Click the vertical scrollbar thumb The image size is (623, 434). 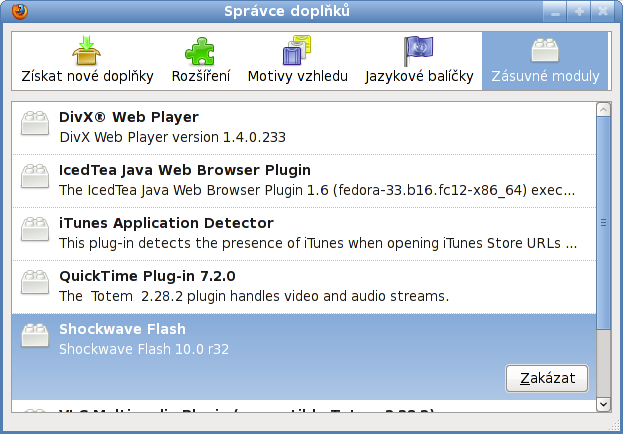tap(602, 224)
